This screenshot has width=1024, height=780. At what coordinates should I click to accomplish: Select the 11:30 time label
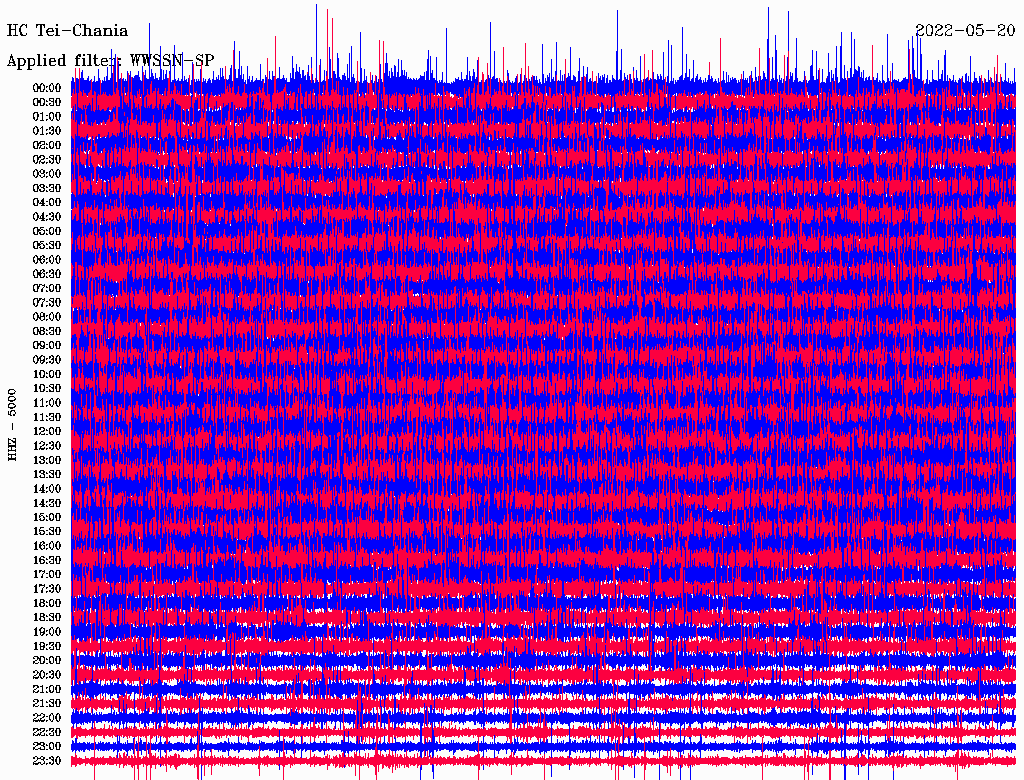click(47, 417)
